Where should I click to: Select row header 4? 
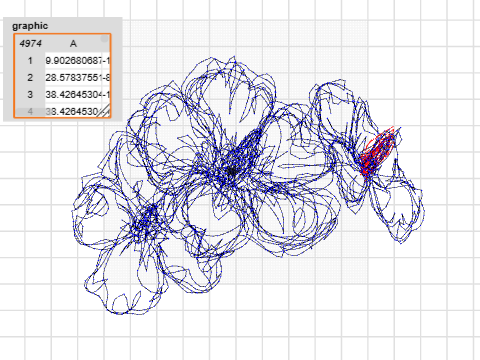click(x=30, y=111)
